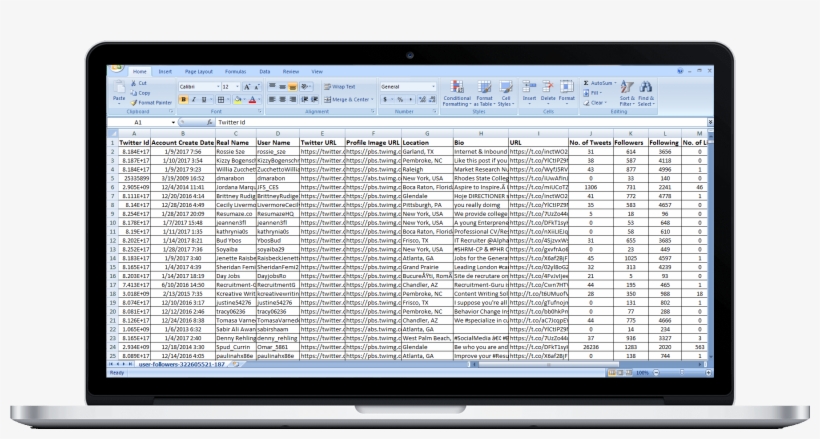Open Cell Styles gallery
820x439 pixels.
tap(506, 94)
